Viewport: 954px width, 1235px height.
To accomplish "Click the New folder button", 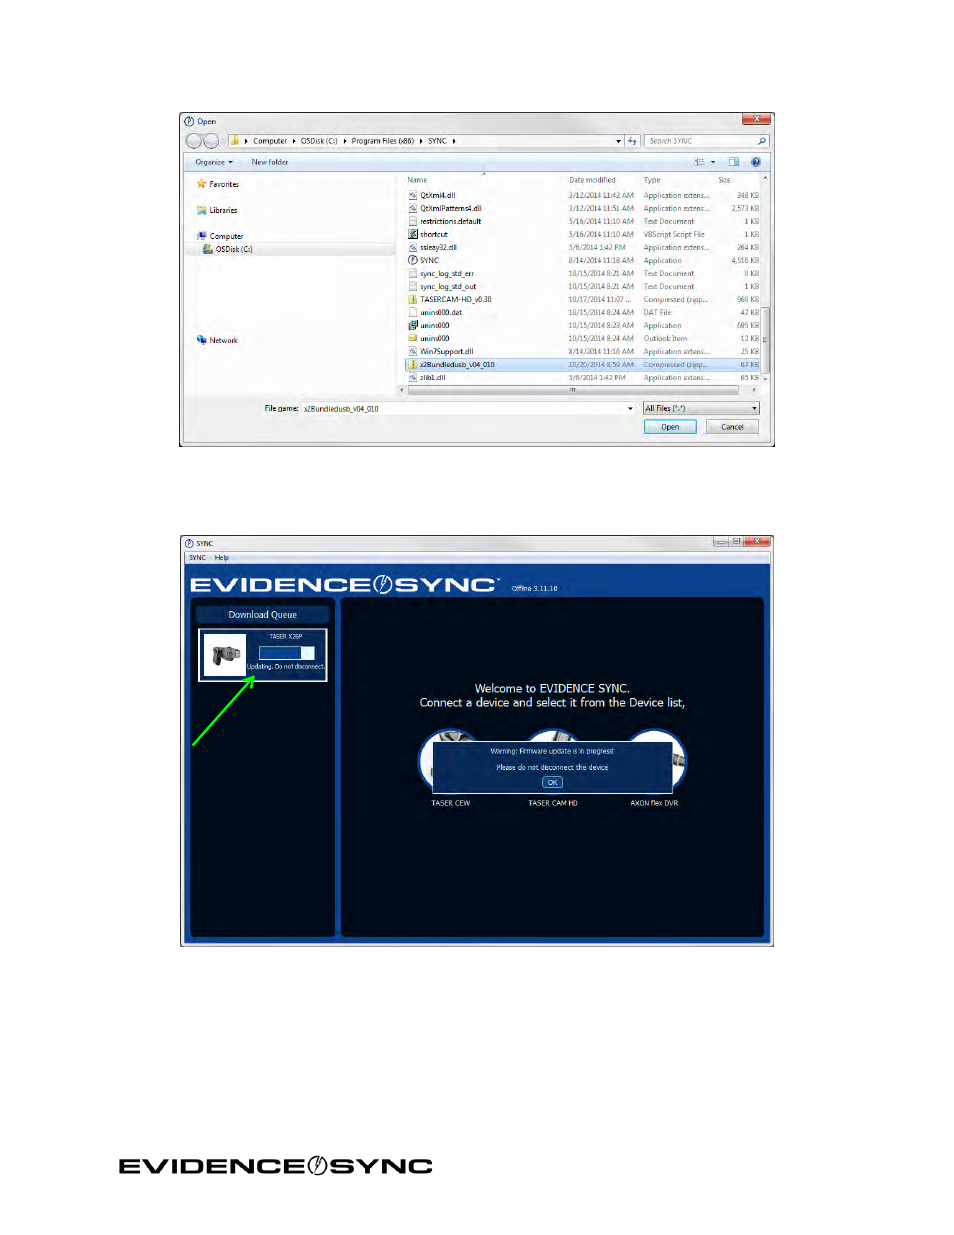I will (269, 162).
